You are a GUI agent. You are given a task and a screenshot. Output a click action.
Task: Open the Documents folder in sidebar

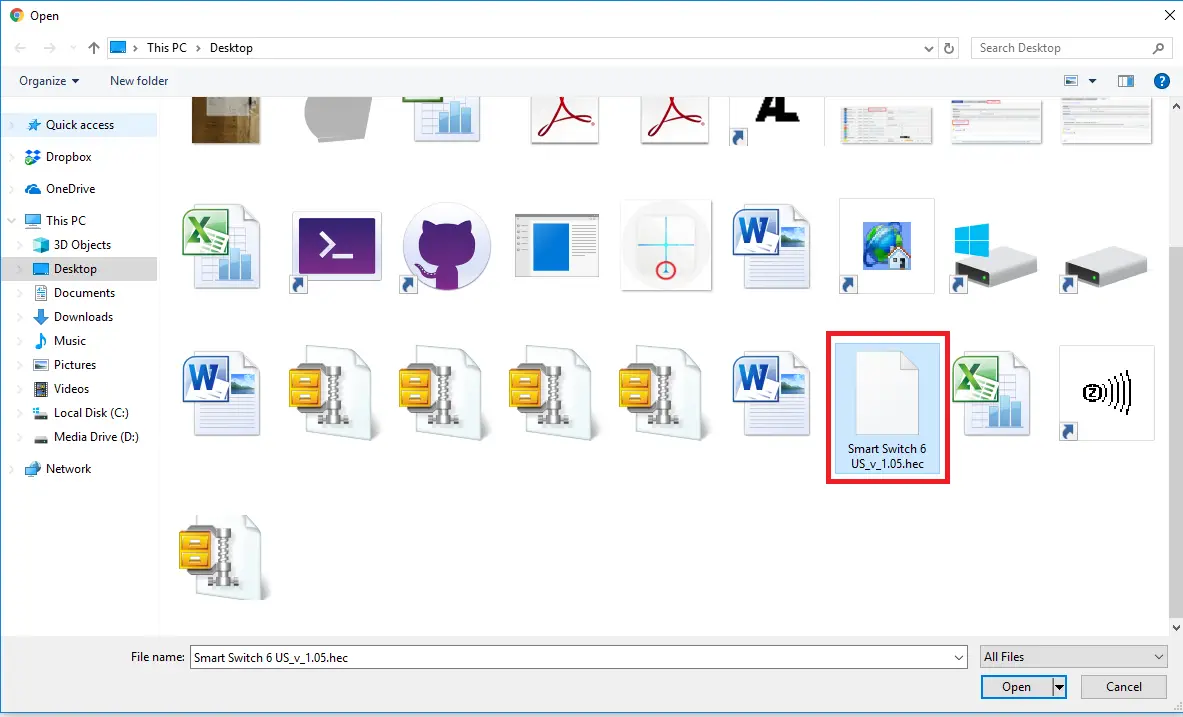84,293
